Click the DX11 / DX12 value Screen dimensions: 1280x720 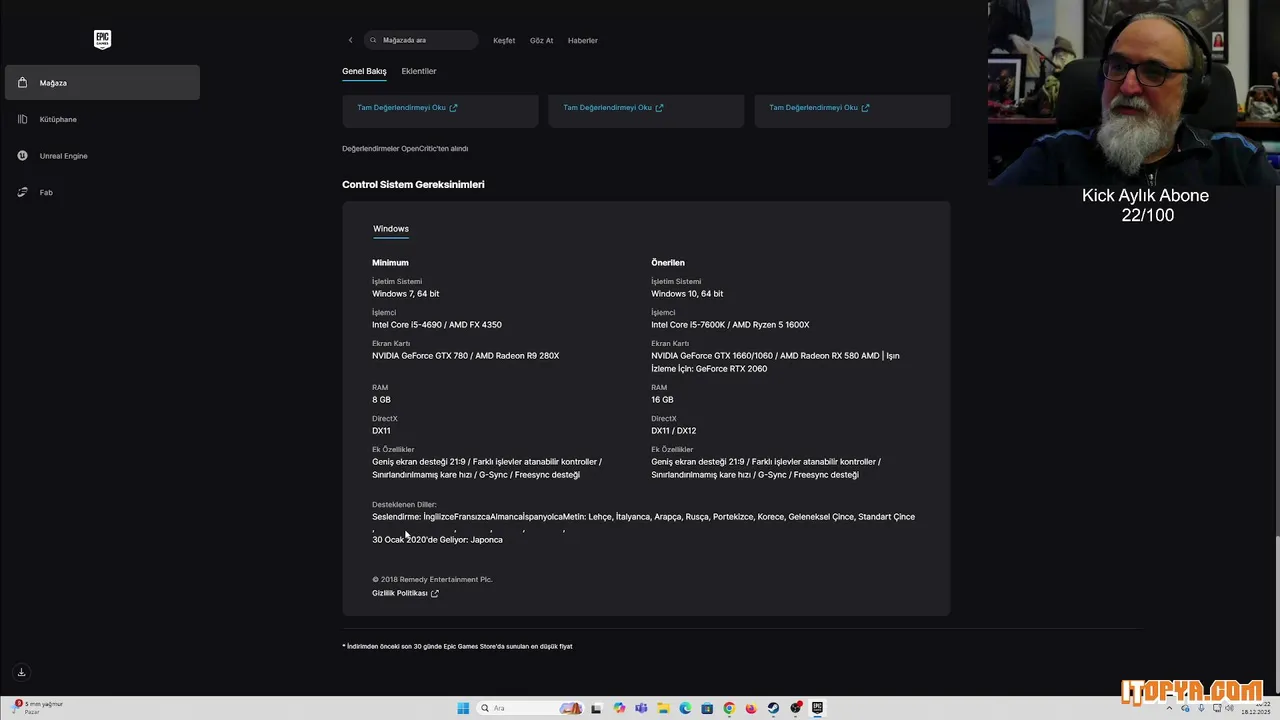673,431
